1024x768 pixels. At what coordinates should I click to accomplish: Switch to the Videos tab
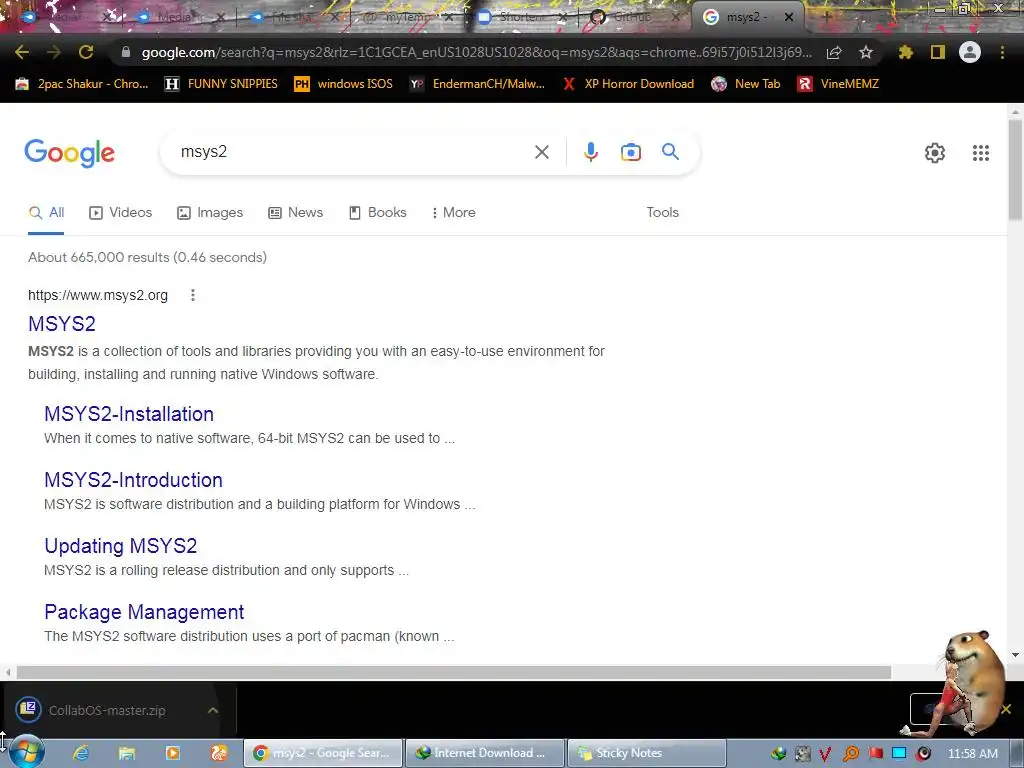tap(121, 212)
